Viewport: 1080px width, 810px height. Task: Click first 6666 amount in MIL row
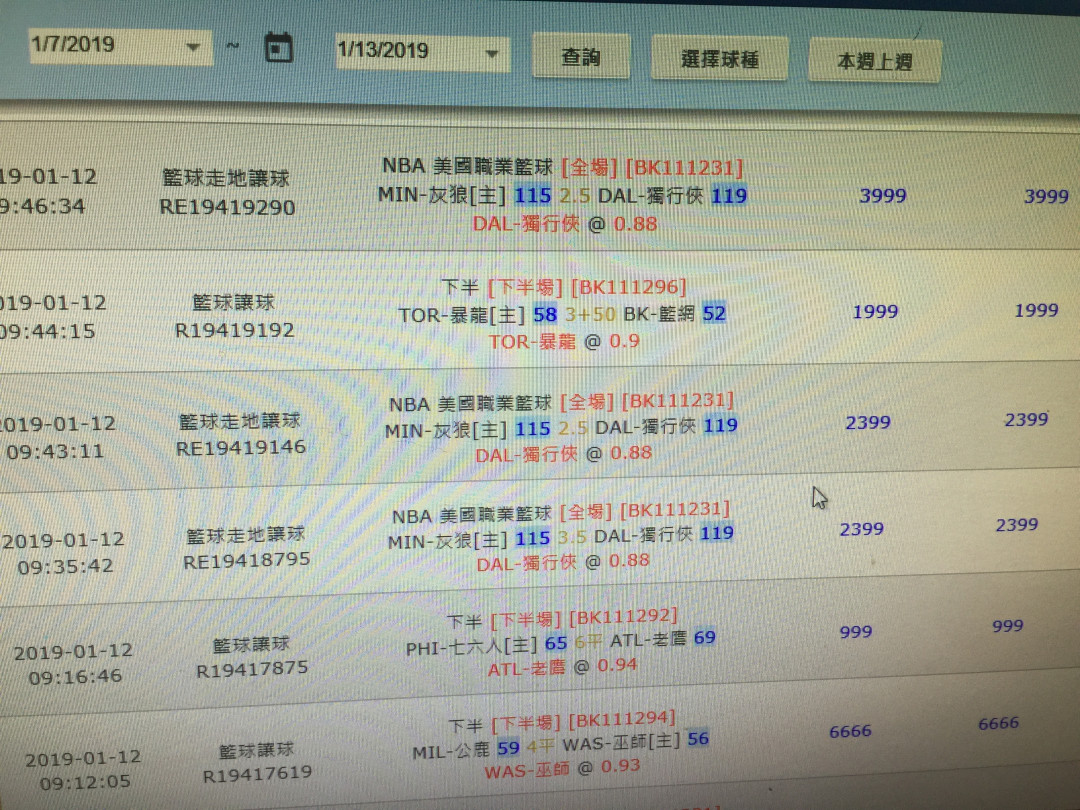coord(850,731)
